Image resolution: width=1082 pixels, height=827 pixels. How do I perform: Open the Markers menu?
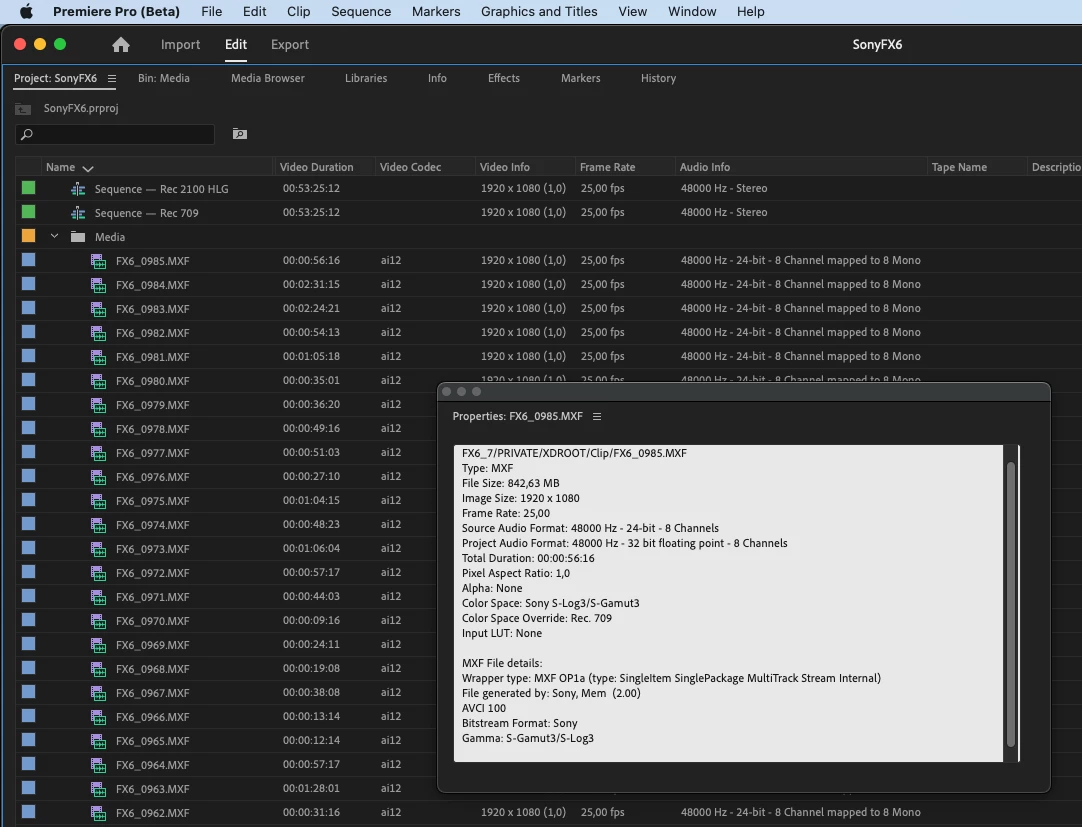436,11
